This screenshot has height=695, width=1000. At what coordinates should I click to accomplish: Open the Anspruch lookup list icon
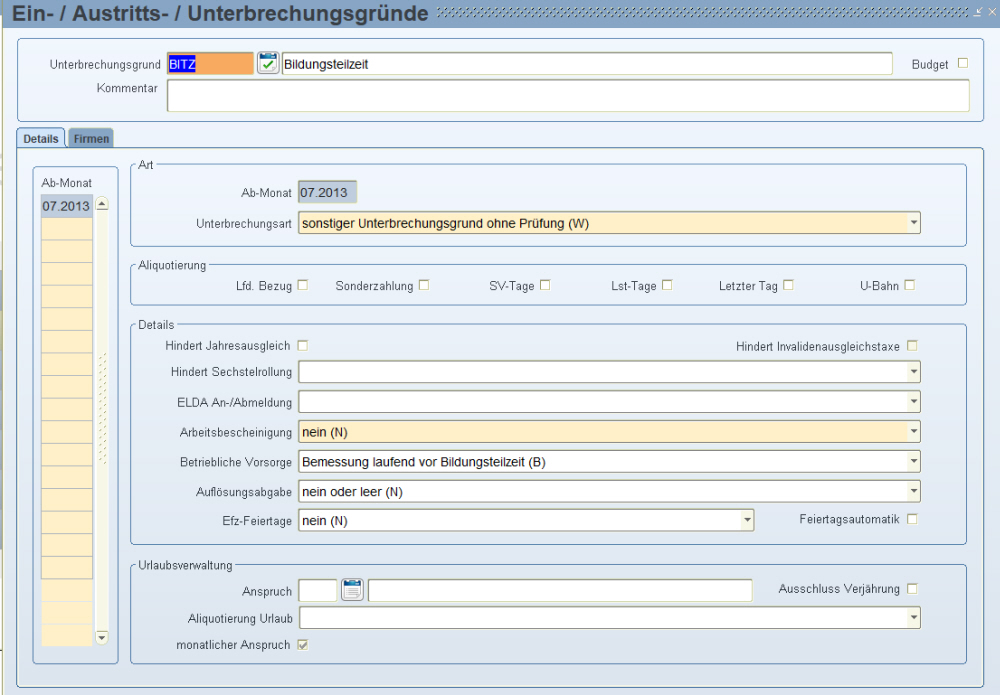pyautogui.click(x=352, y=590)
